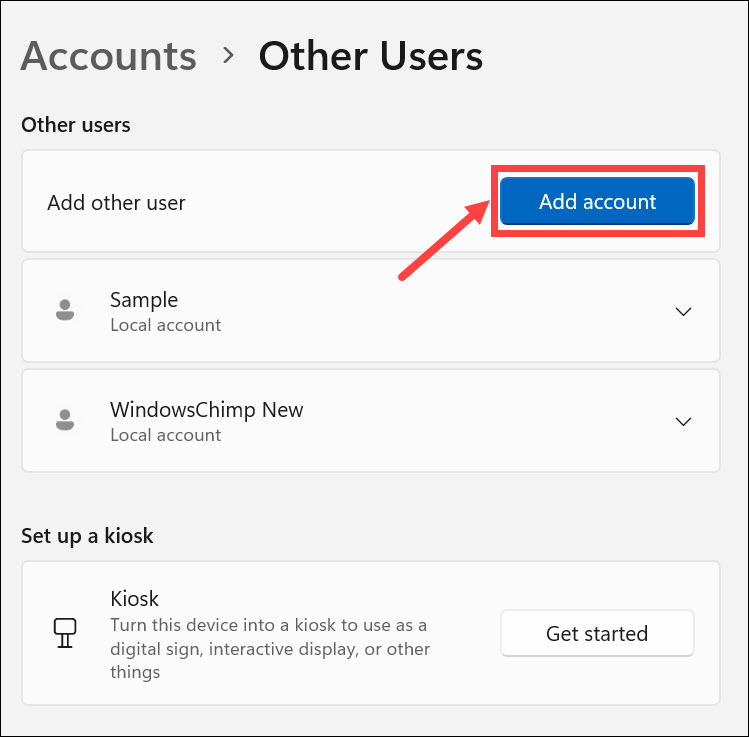
Task: Click the Other users section heading
Action: 76,125
